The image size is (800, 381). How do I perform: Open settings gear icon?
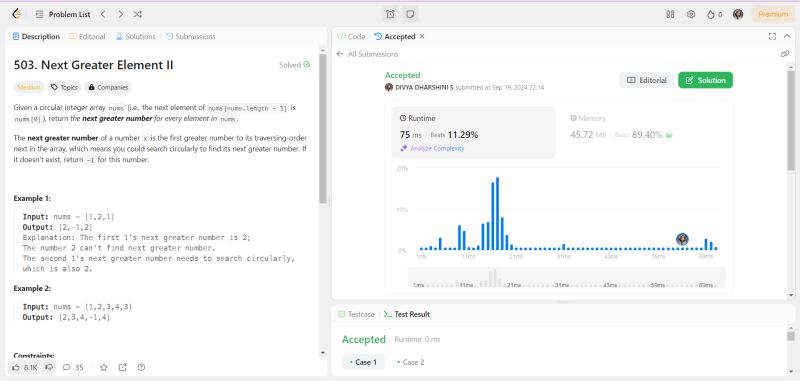[x=691, y=14]
